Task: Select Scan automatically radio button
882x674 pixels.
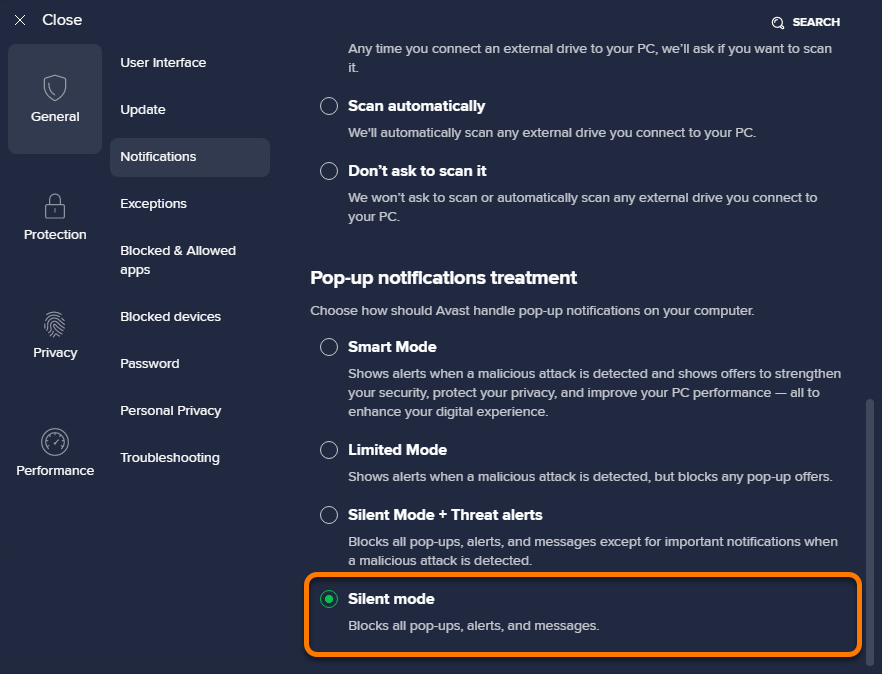Action: pos(329,106)
